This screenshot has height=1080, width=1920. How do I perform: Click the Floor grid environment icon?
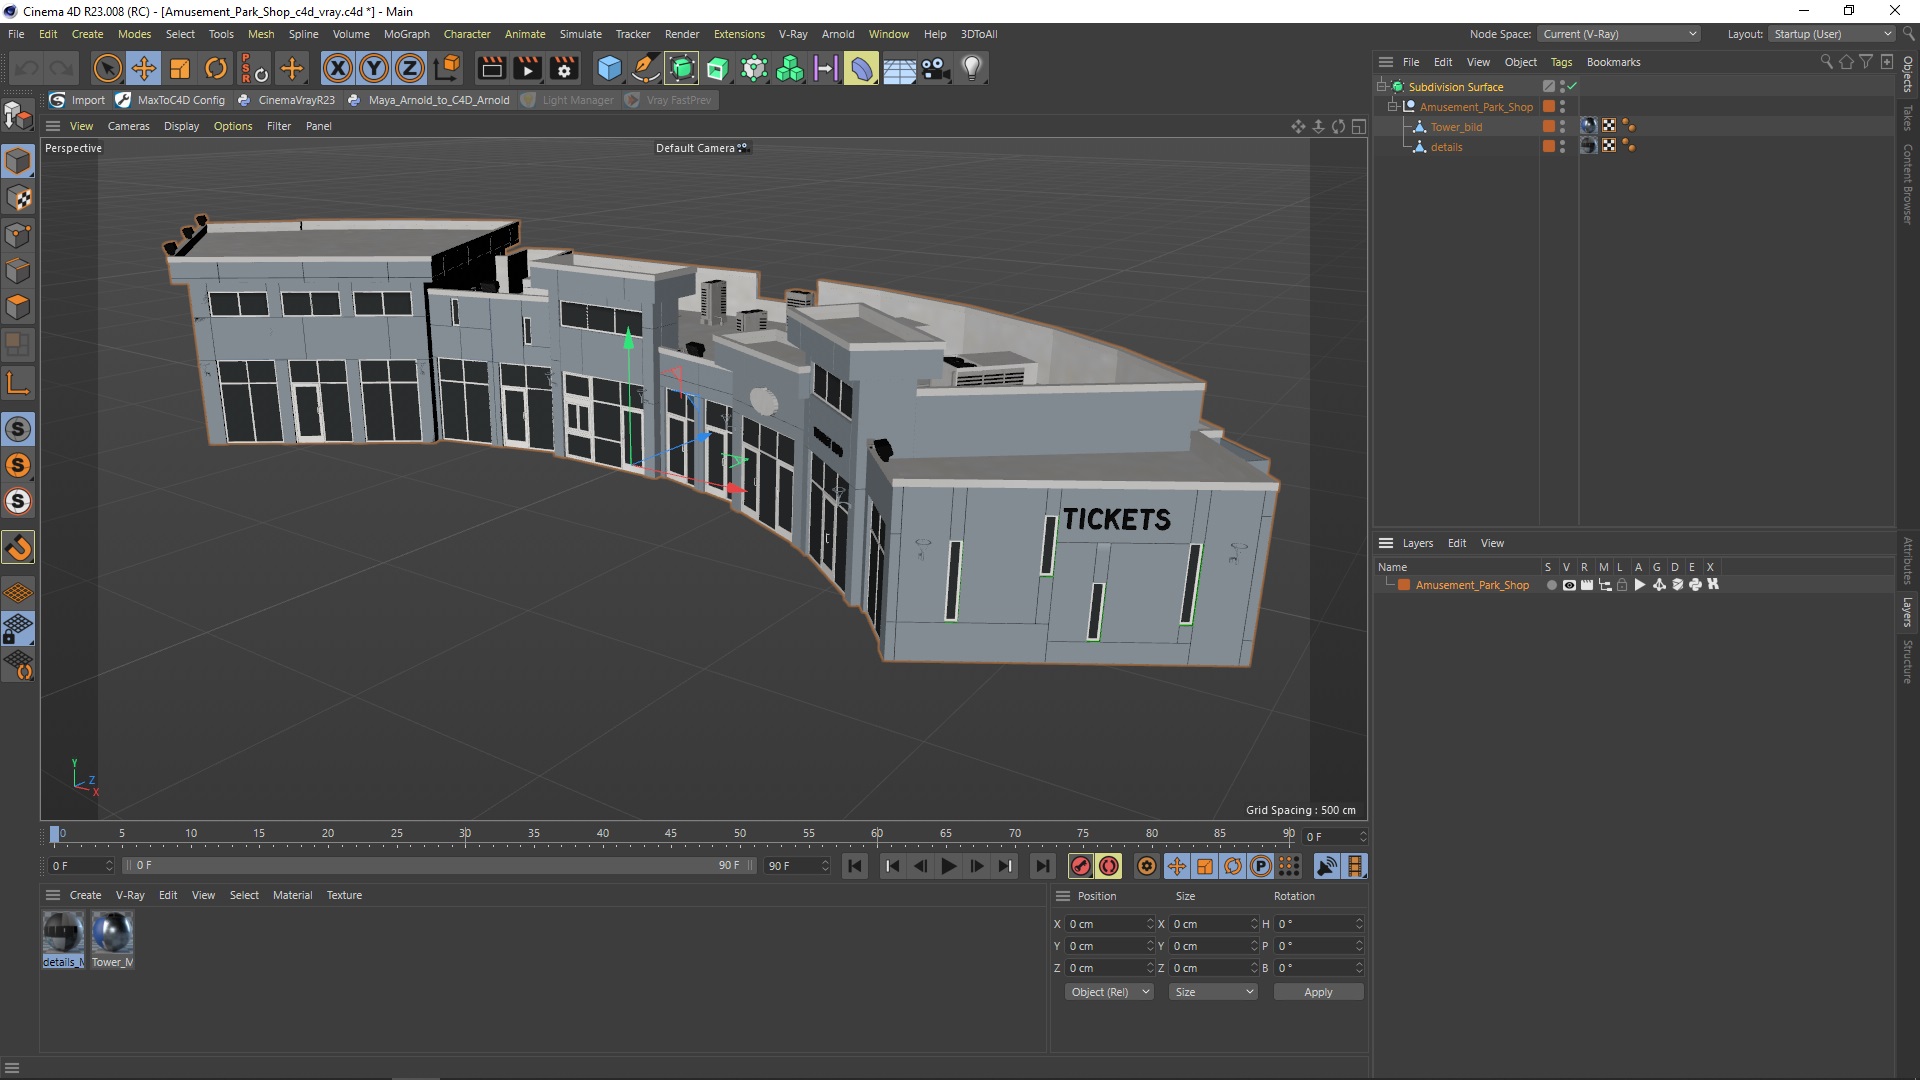tap(898, 68)
